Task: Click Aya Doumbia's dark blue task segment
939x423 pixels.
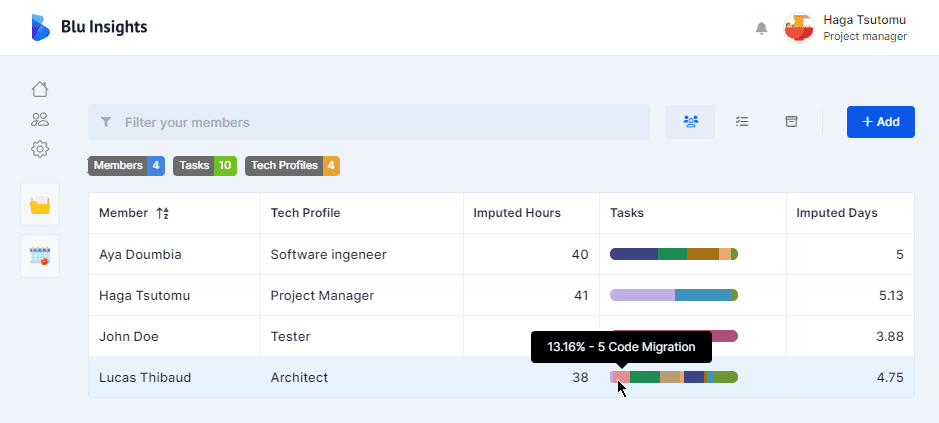Action: point(634,254)
